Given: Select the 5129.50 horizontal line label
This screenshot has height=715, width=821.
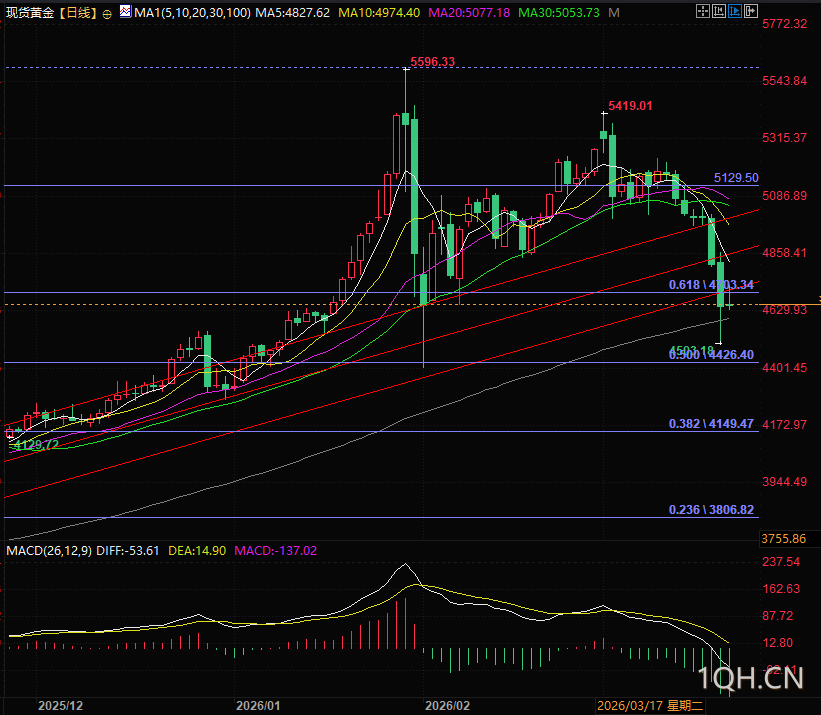Looking at the screenshot, I should pos(736,177).
